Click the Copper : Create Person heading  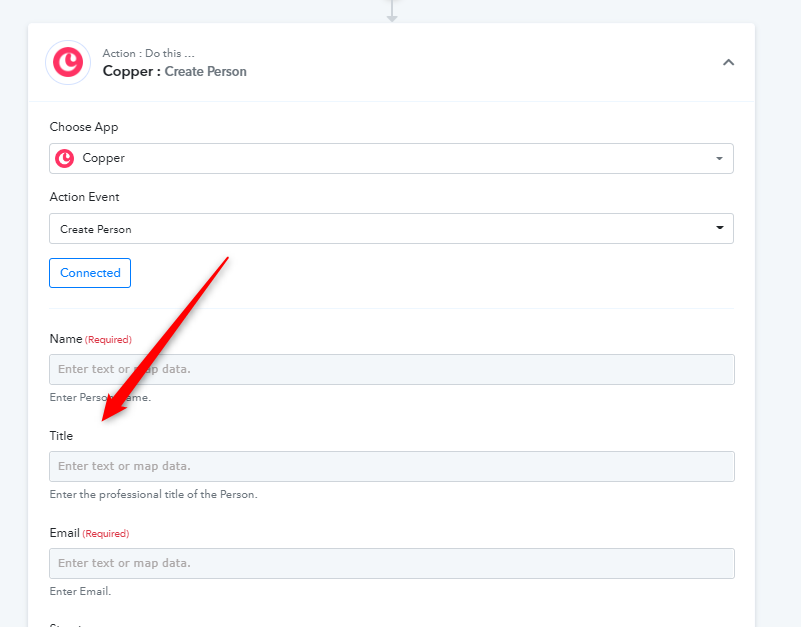(175, 72)
